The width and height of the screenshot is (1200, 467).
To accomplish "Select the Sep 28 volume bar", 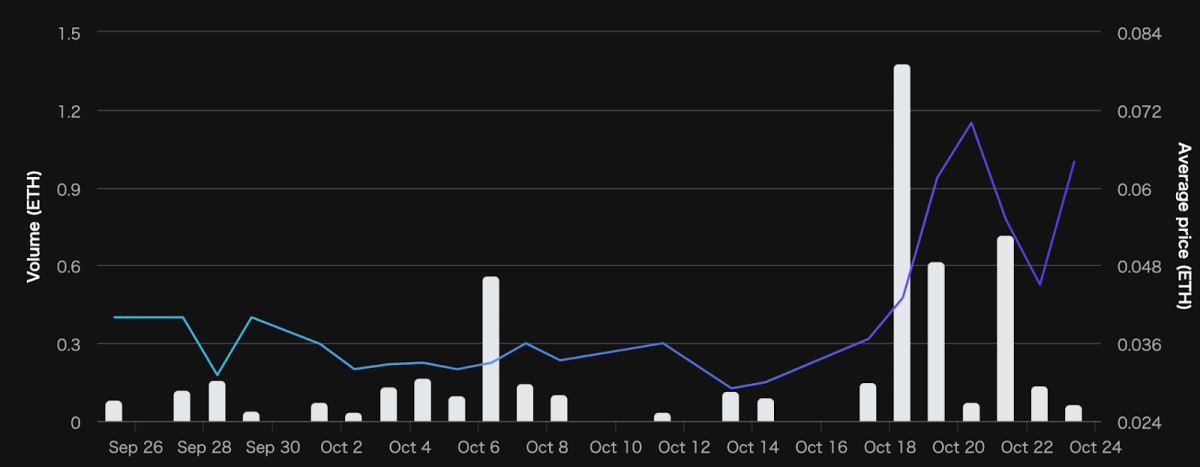I will tap(217, 401).
